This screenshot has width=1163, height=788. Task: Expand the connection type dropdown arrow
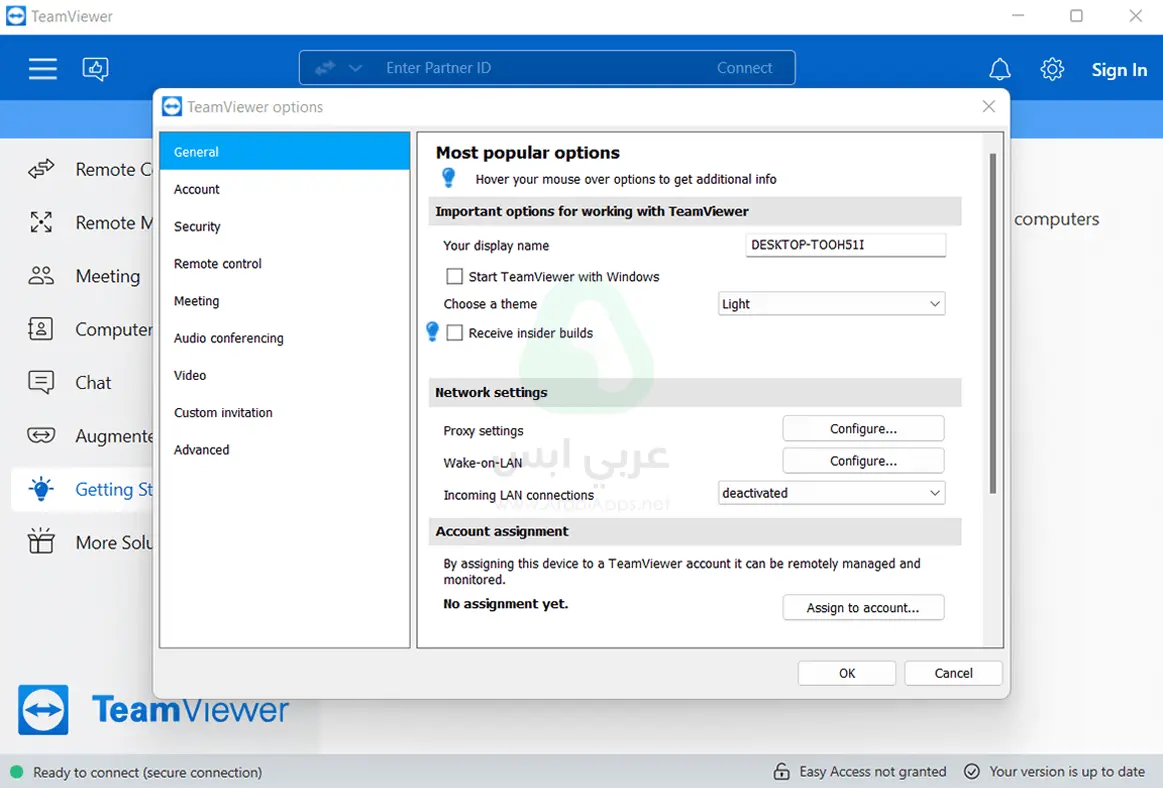pos(355,68)
